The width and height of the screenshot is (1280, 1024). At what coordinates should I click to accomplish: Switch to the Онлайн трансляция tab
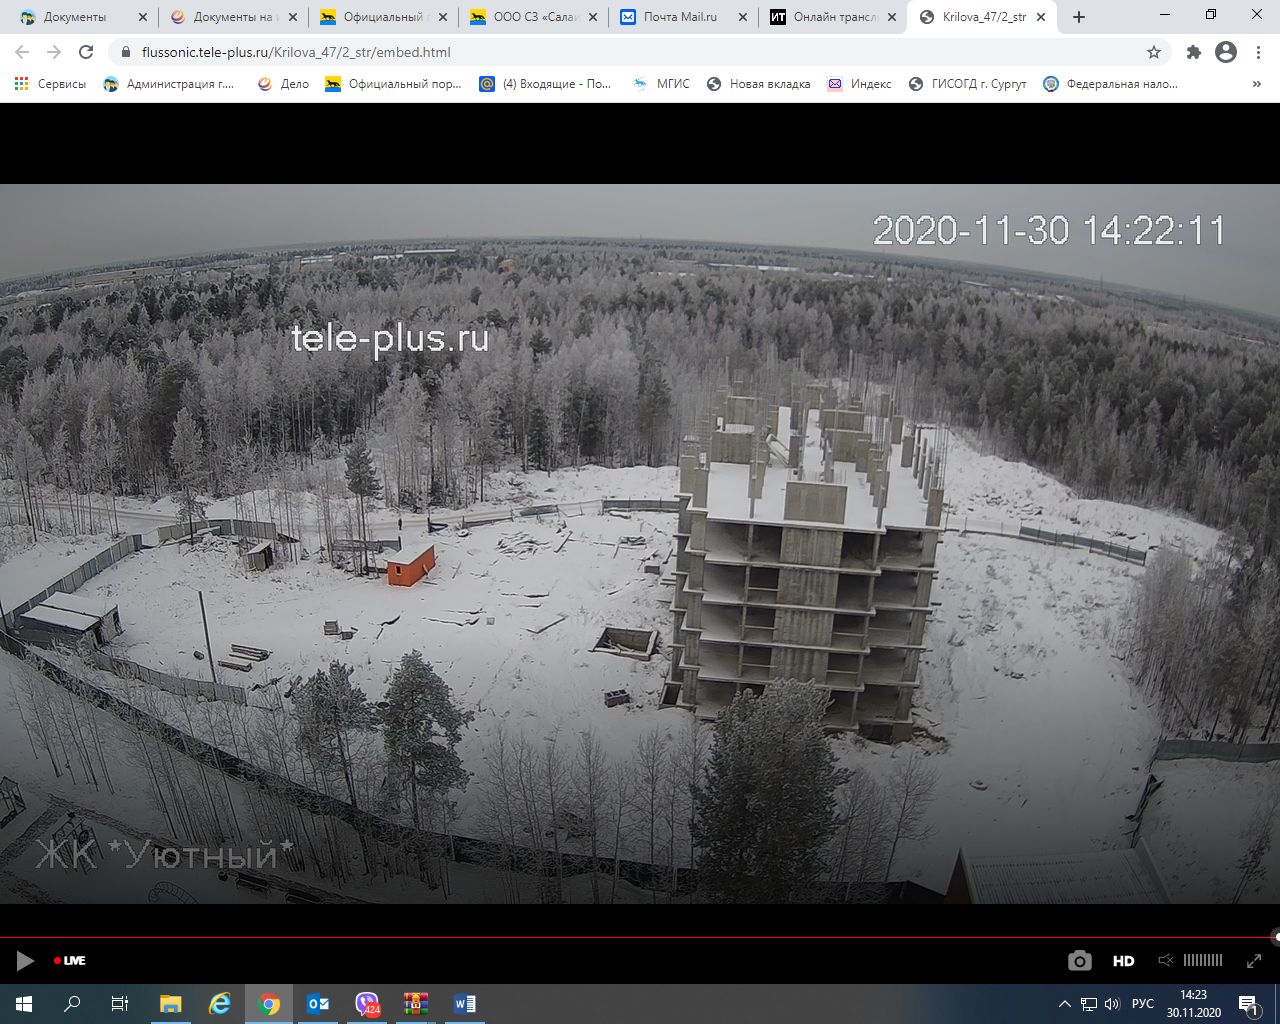click(832, 17)
